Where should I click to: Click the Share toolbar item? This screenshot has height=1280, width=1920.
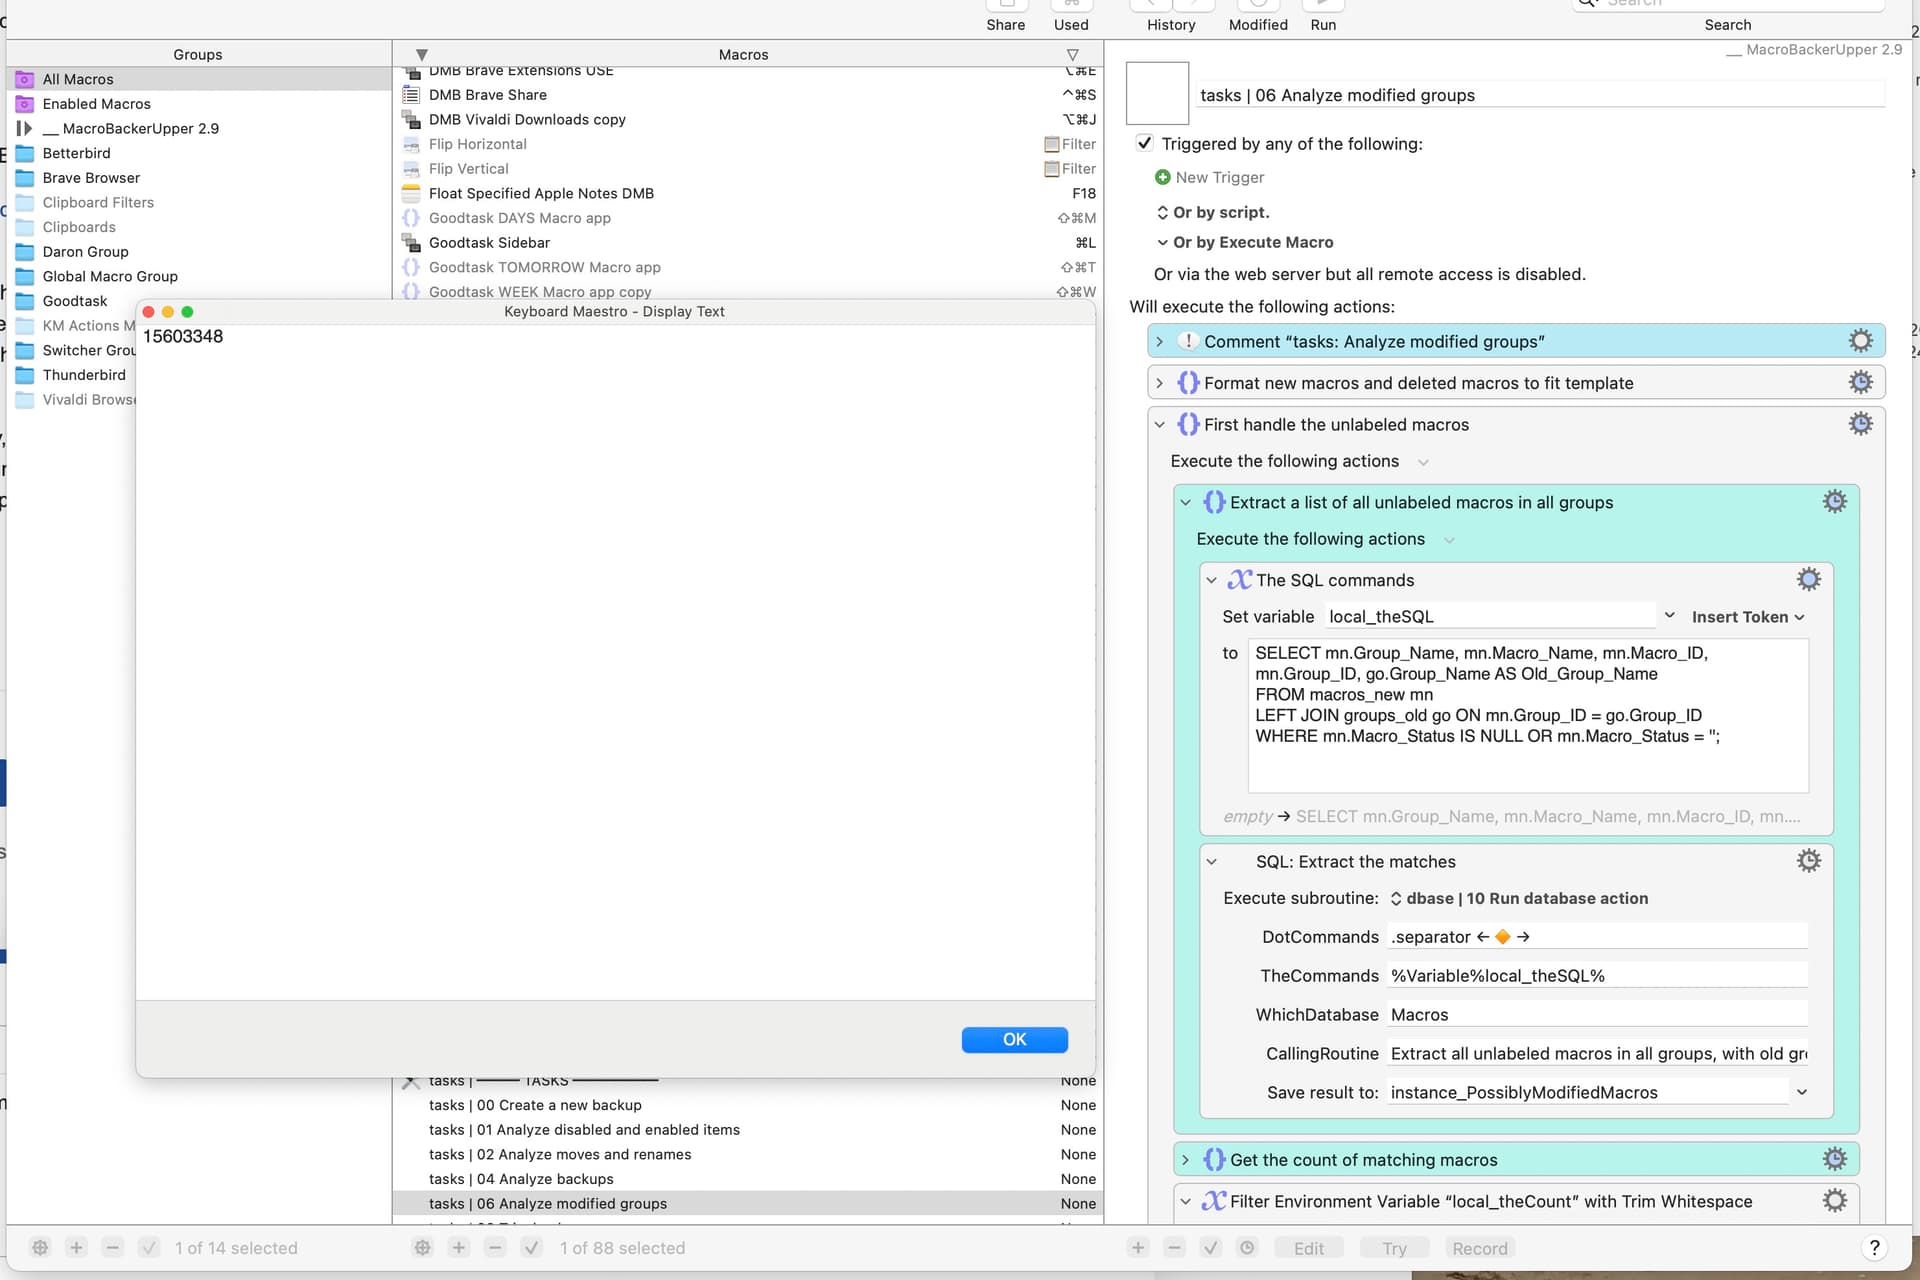point(1005,16)
